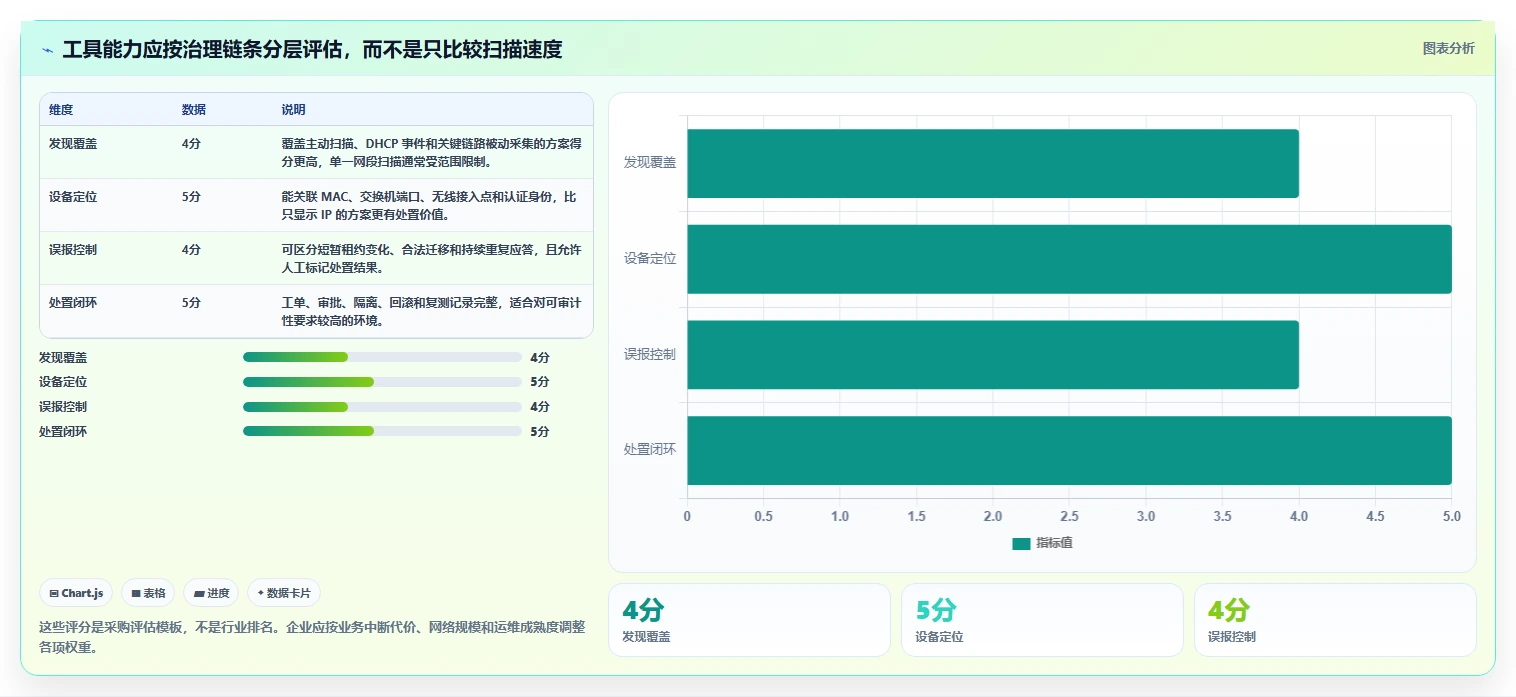Open the 4分 误报控制 data card
The height and width of the screenshot is (697, 1516).
tap(1335, 620)
